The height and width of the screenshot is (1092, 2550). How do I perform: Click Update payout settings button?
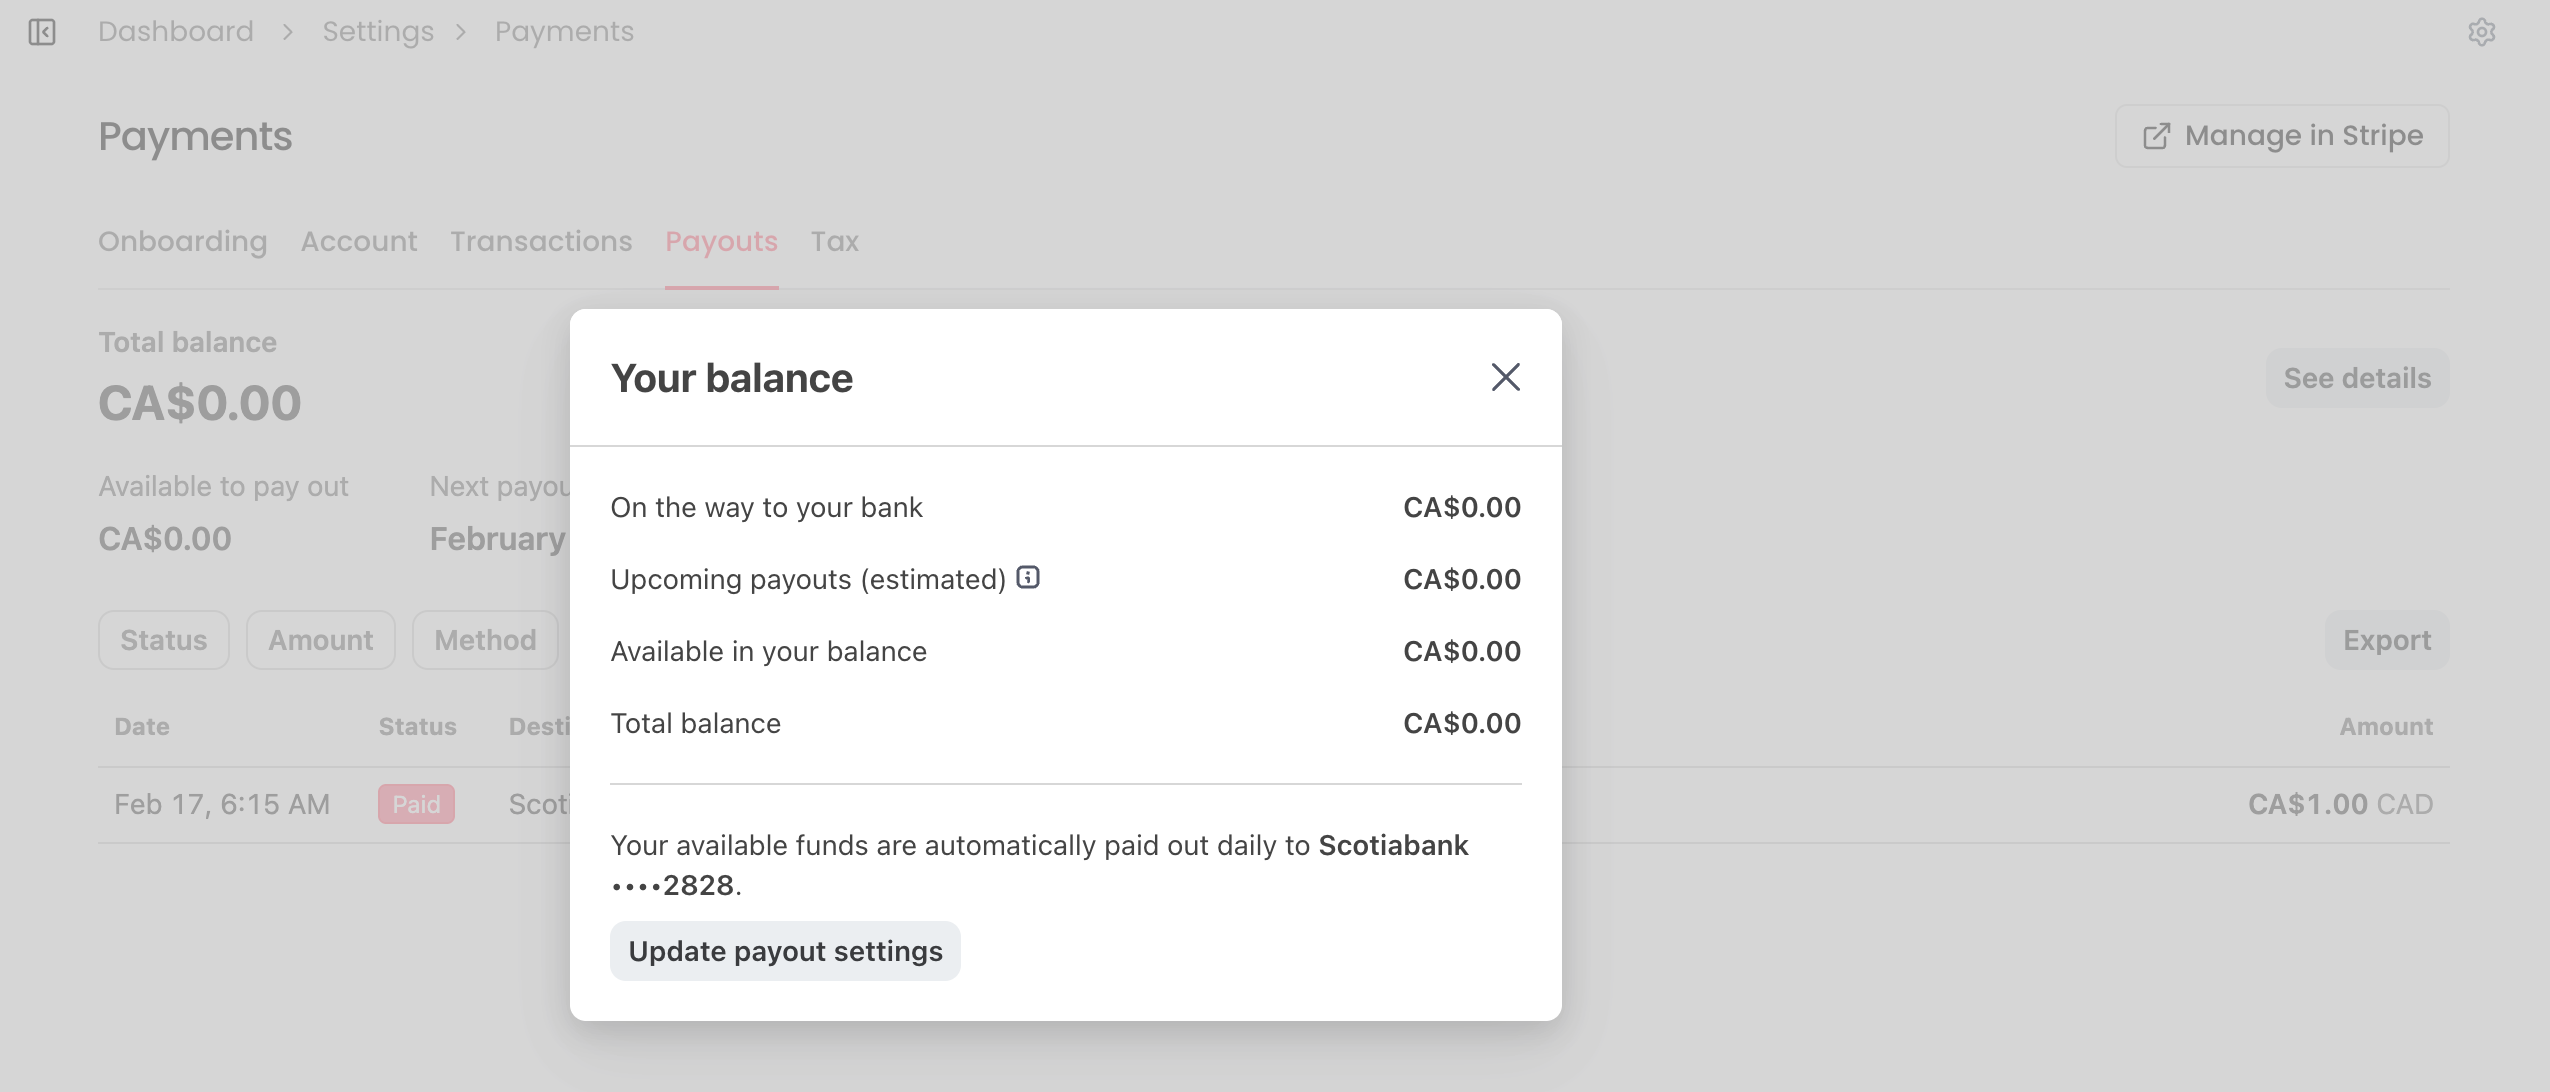click(x=785, y=951)
